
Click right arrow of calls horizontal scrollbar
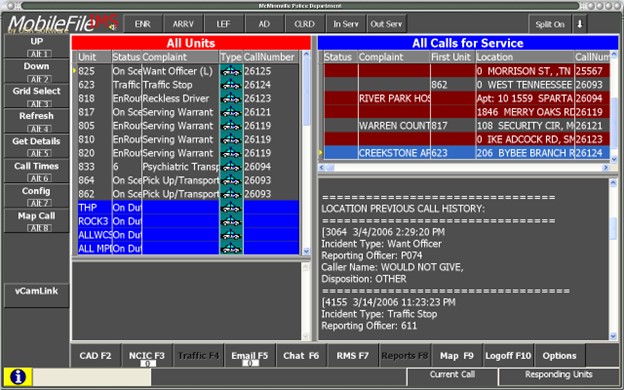[x=605, y=168]
